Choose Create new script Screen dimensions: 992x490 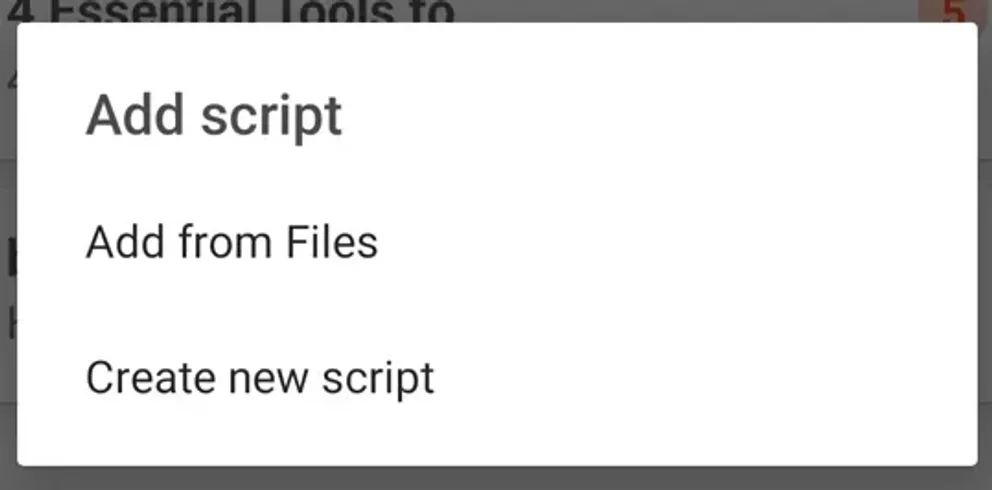[260, 379]
